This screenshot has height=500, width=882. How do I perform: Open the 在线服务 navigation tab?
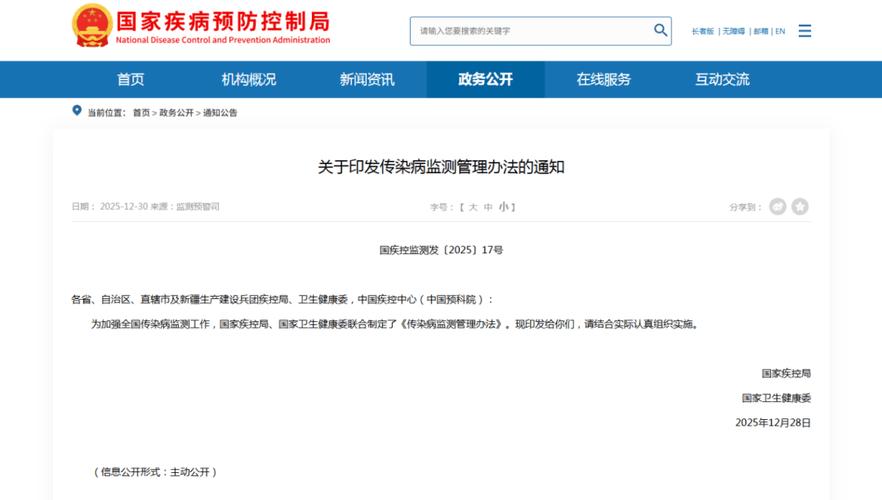pyautogui.click(x=604, y=79)
